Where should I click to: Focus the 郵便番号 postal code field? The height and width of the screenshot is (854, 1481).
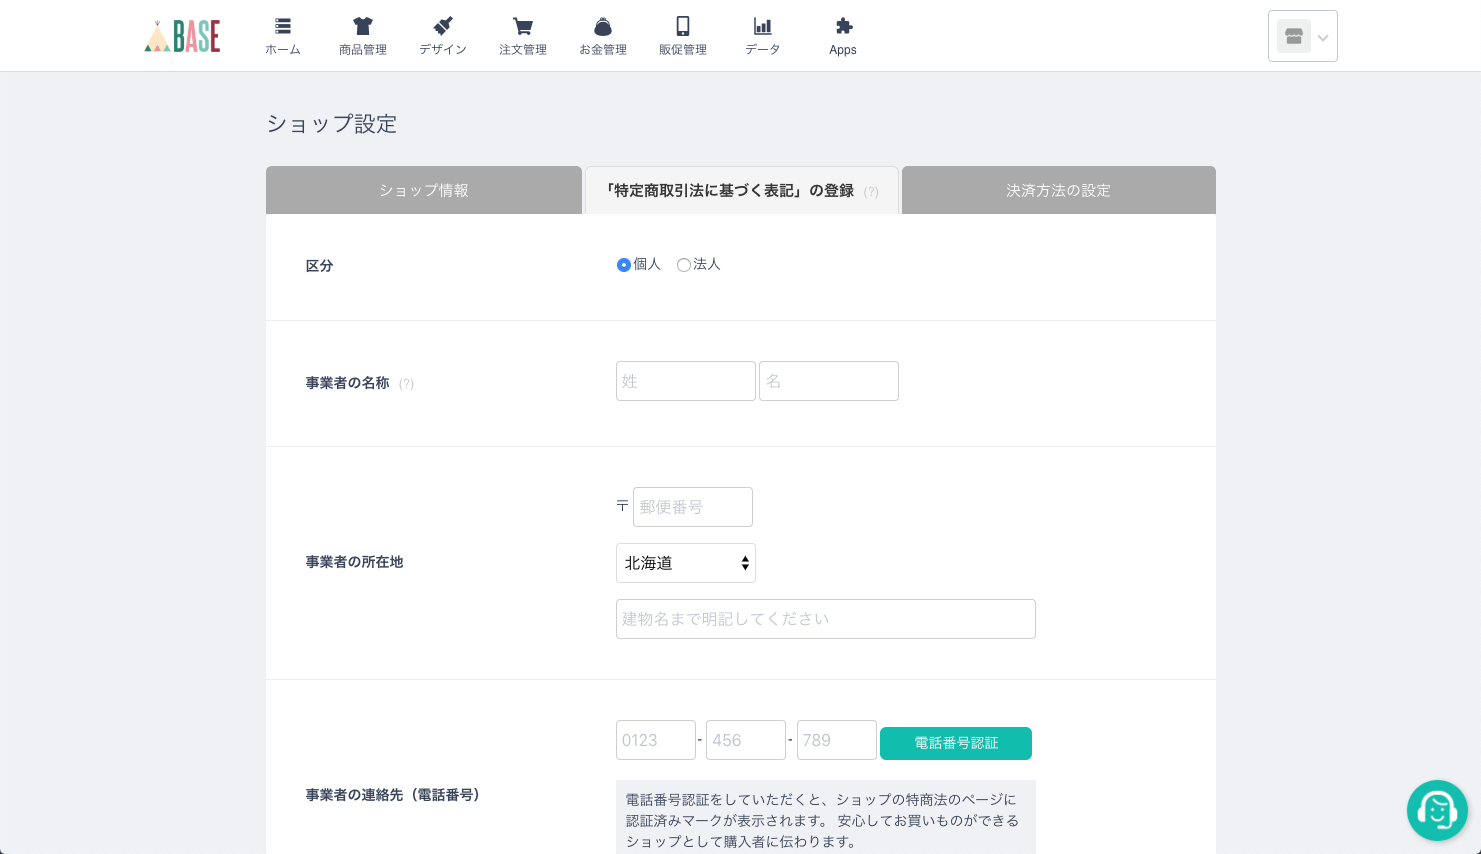[x=693, y=507]
